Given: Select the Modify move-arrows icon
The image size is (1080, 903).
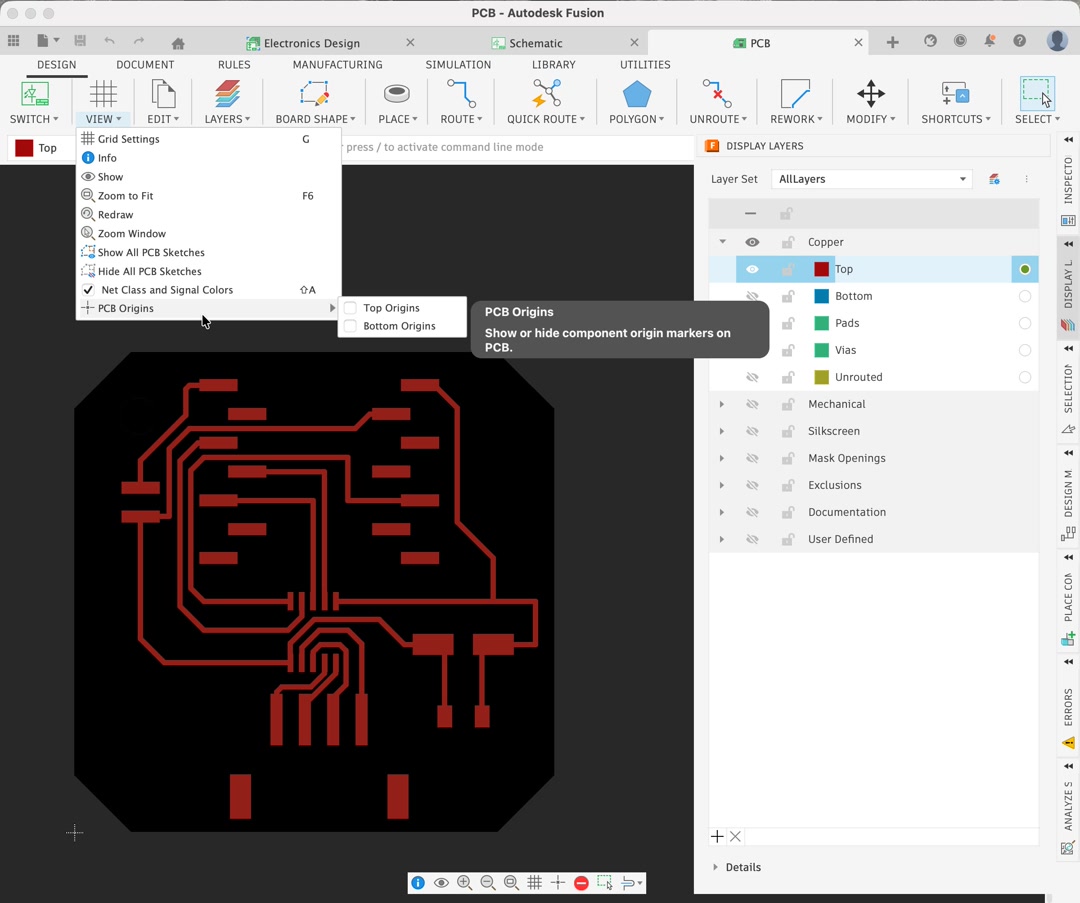Looking at the screenshot, I should coord(870,95).
